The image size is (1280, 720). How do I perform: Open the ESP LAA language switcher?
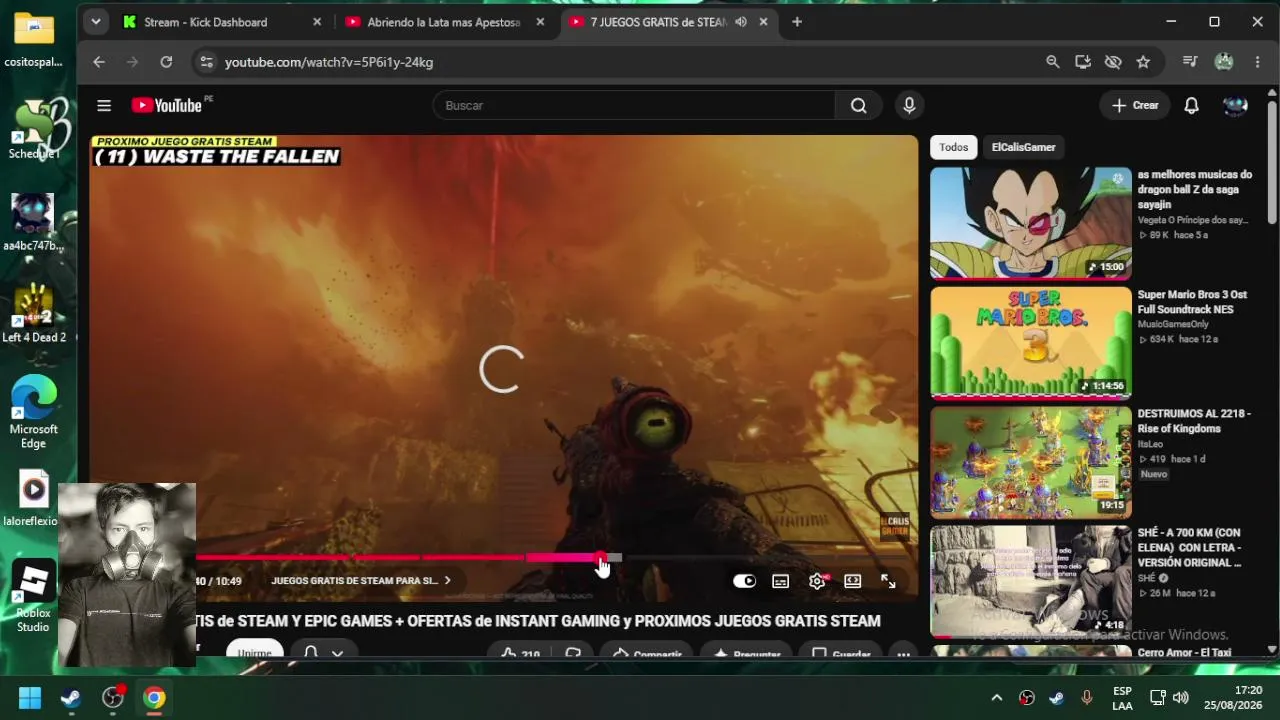(1122, 698)
